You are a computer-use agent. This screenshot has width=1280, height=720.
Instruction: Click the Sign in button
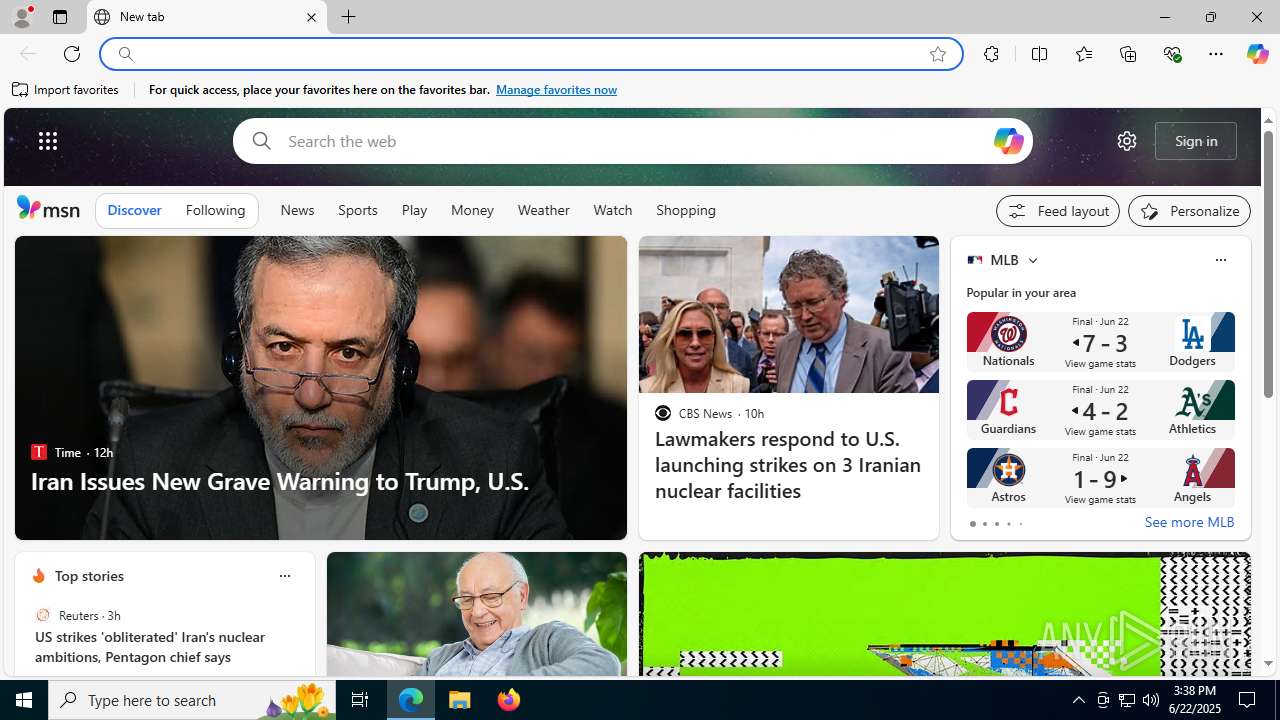[x=1195, y=141]
